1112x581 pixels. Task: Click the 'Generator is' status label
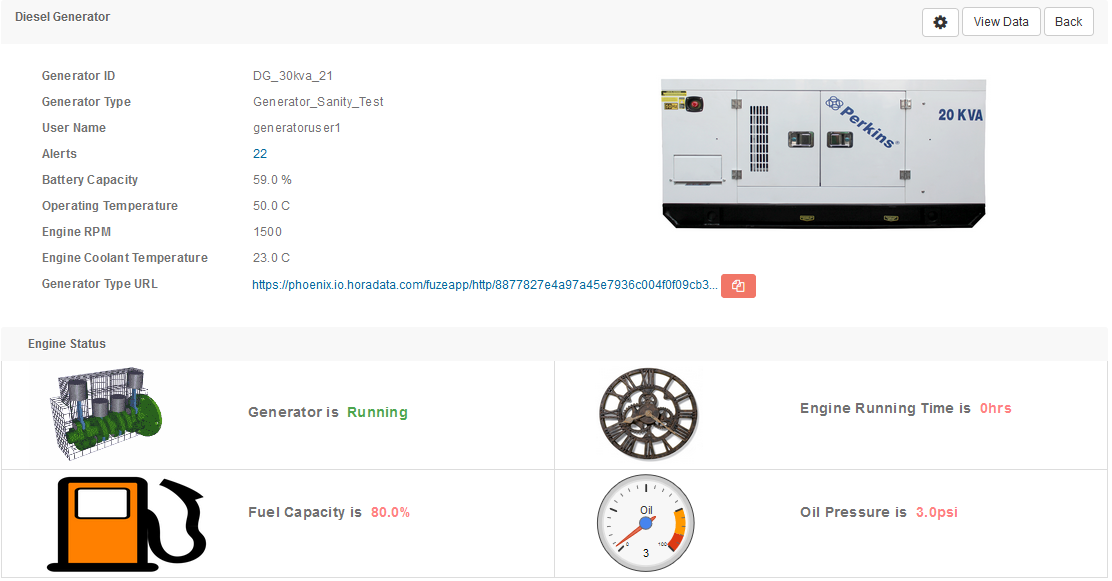(293, 412)
